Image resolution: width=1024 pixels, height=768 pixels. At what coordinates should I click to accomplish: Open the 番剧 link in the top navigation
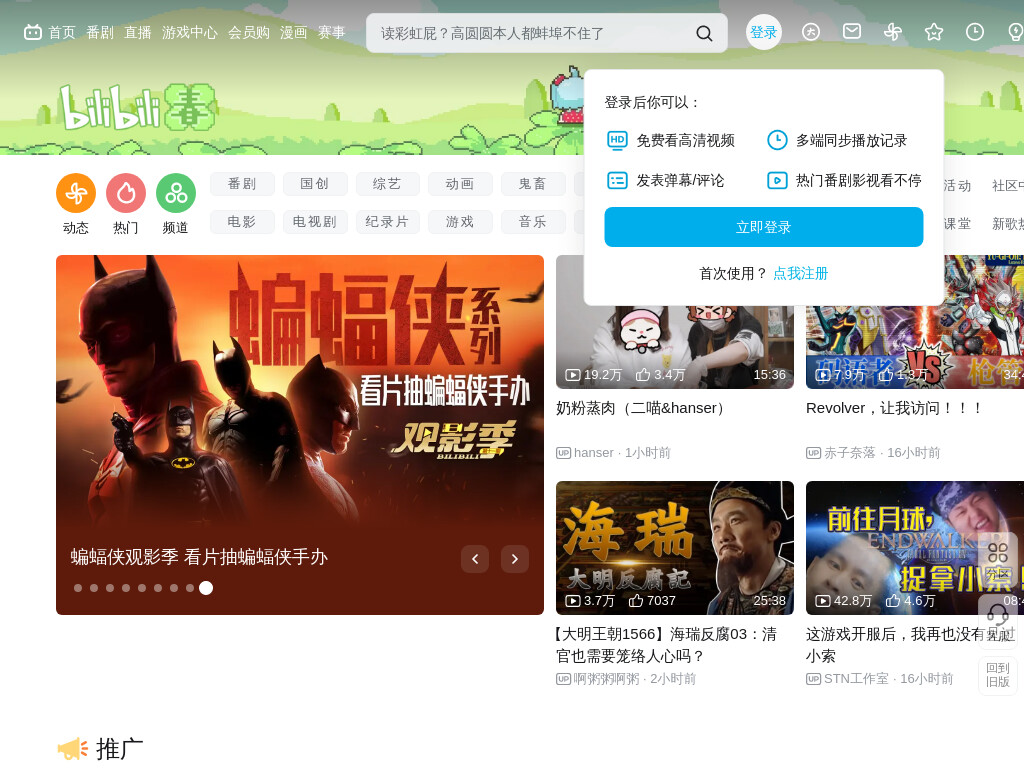[x=100, y=33]
